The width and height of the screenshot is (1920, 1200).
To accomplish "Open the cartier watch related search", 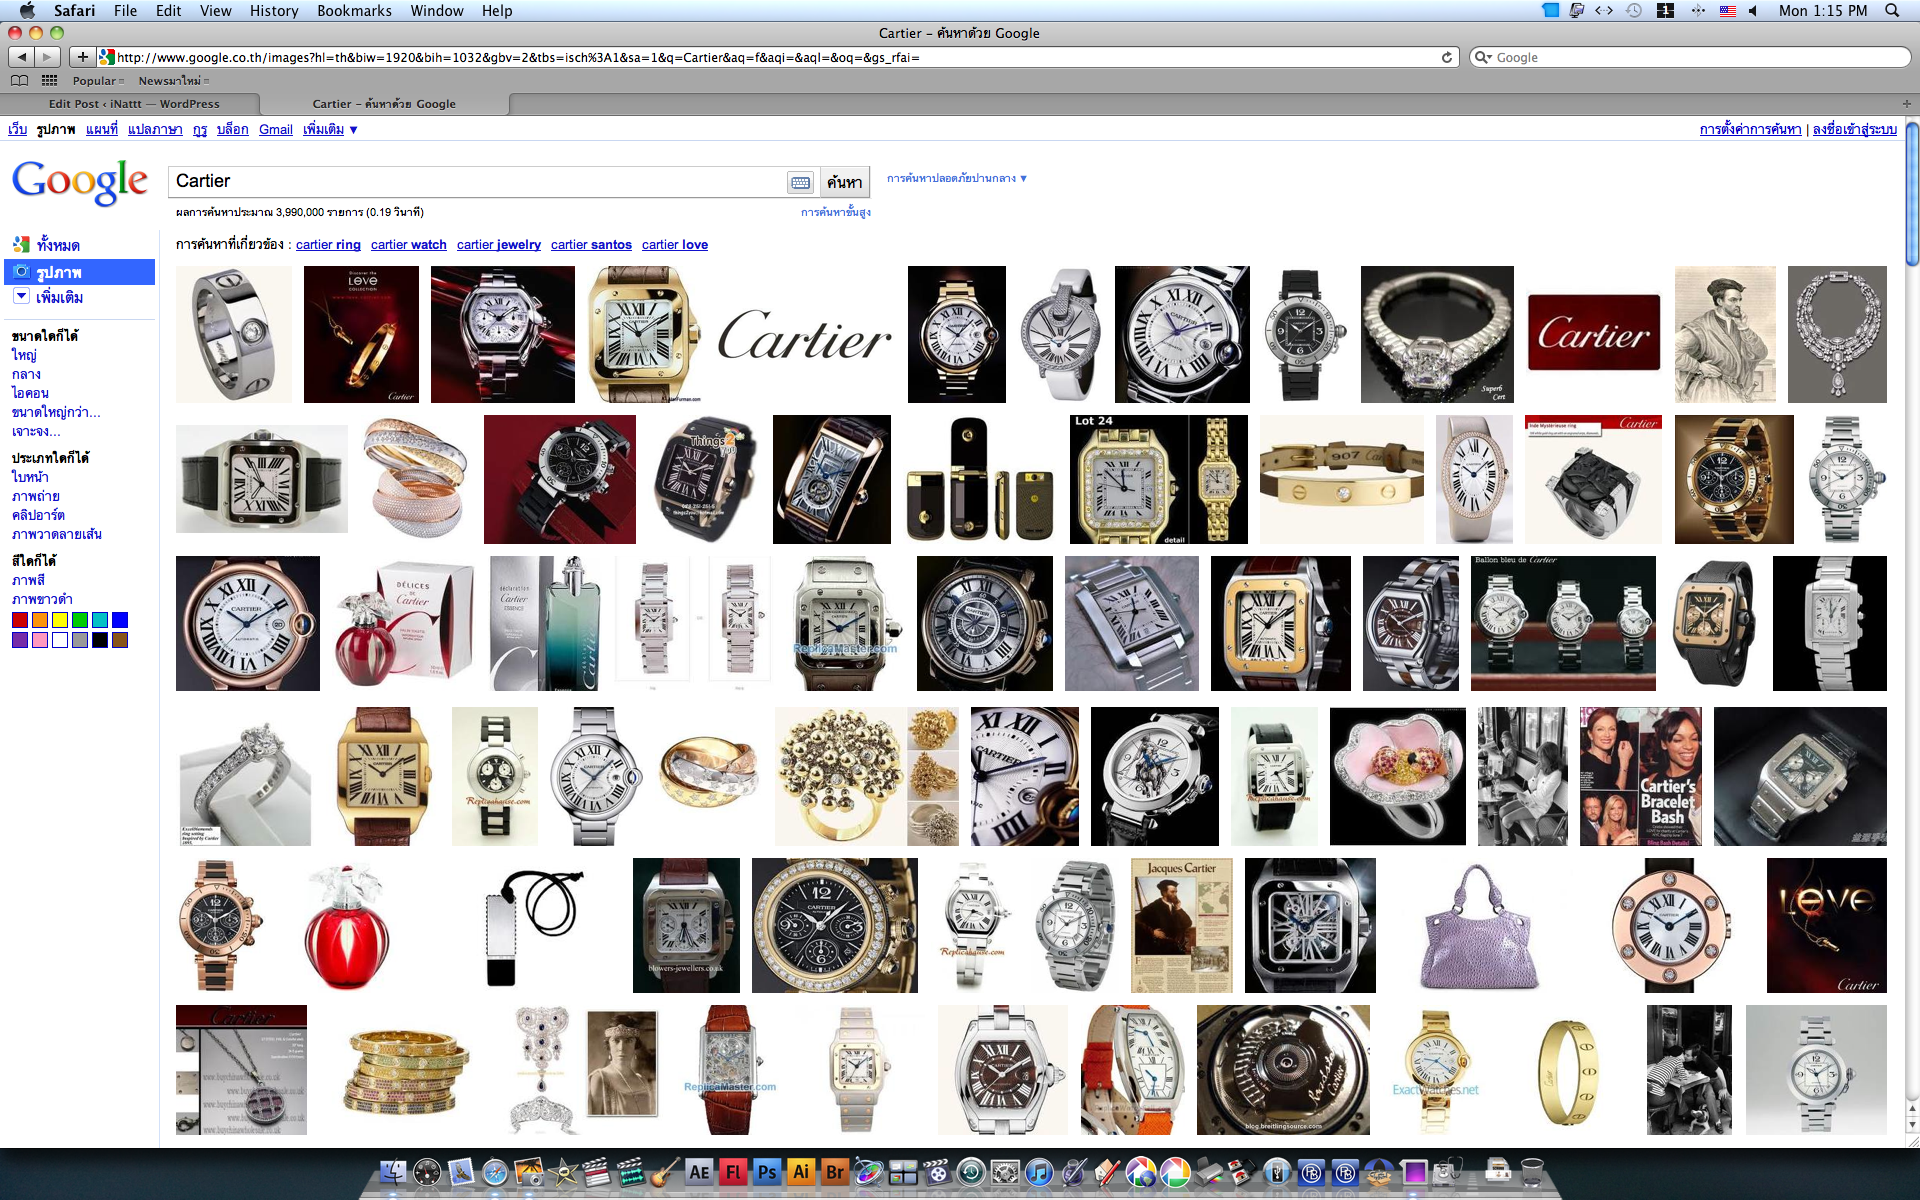I will (x=409, y=244).
